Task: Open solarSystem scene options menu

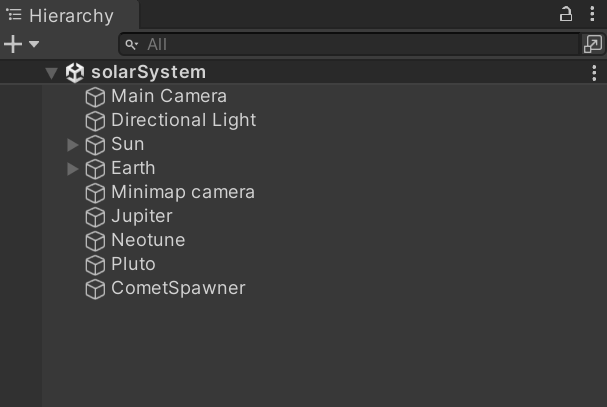Action: [595, 73]
